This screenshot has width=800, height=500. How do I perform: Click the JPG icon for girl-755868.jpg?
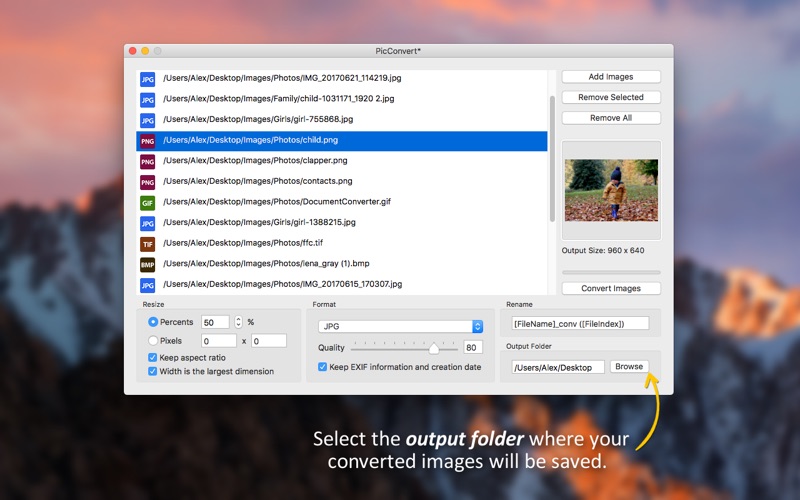(x=147, y=120)
